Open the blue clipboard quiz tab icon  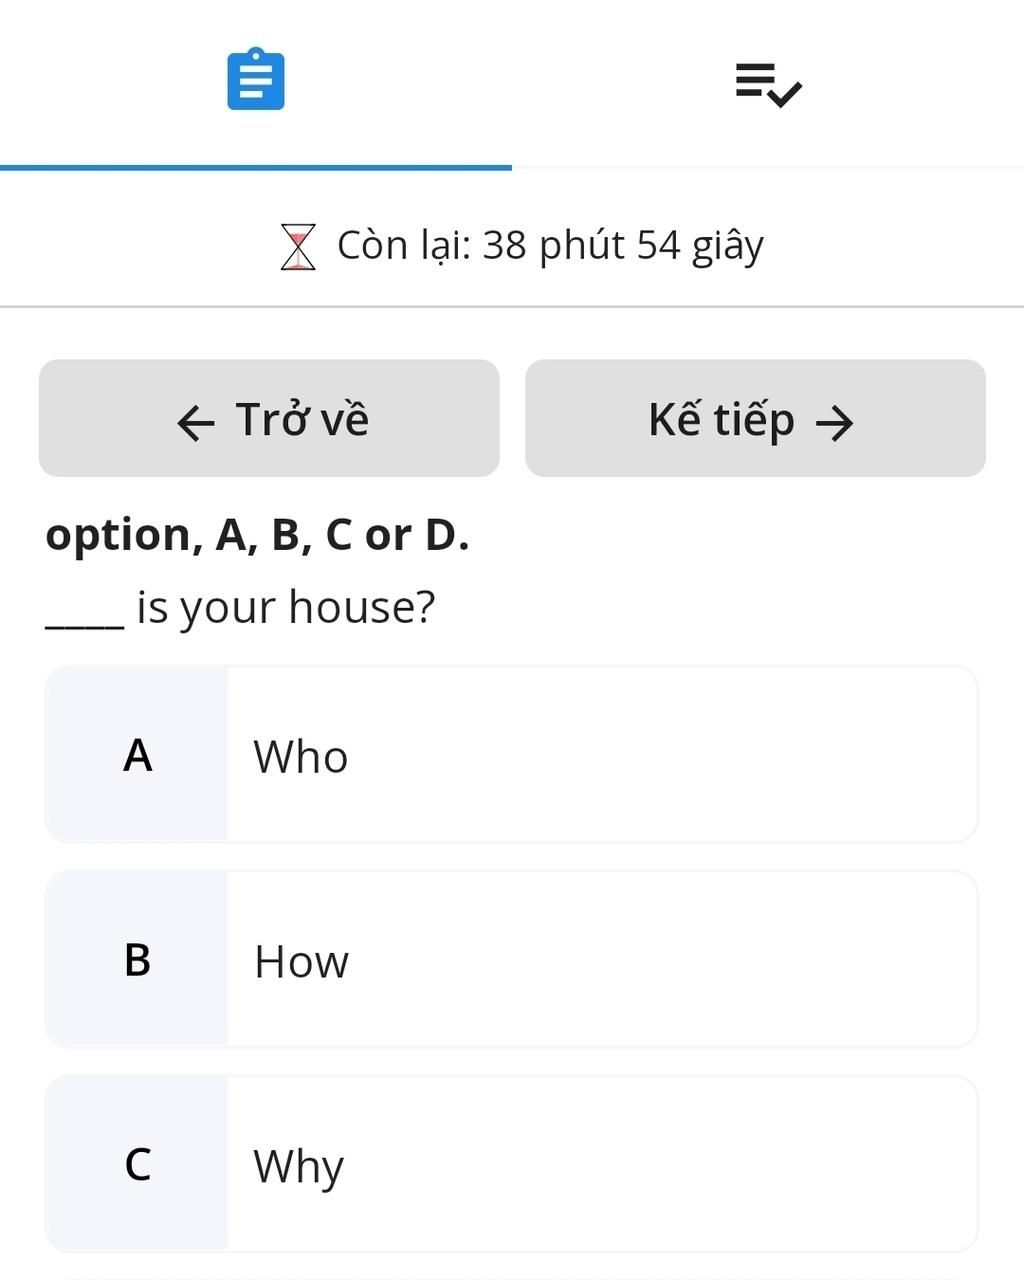(256, 79)
